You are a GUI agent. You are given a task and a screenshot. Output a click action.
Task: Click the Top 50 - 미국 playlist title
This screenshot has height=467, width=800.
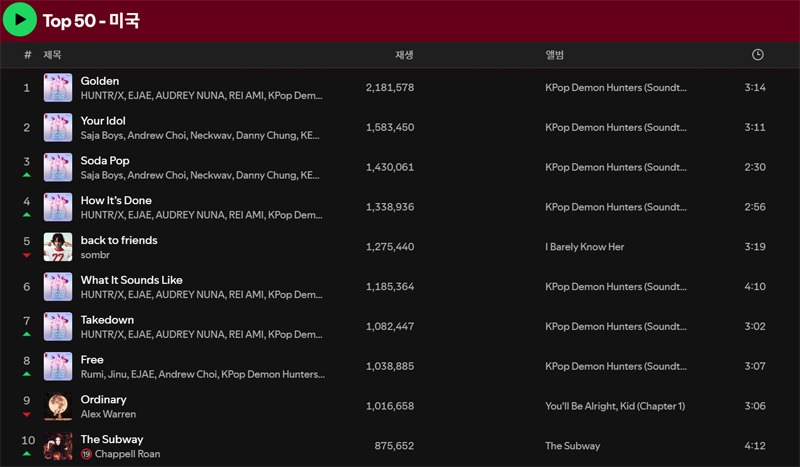[91, 20]
